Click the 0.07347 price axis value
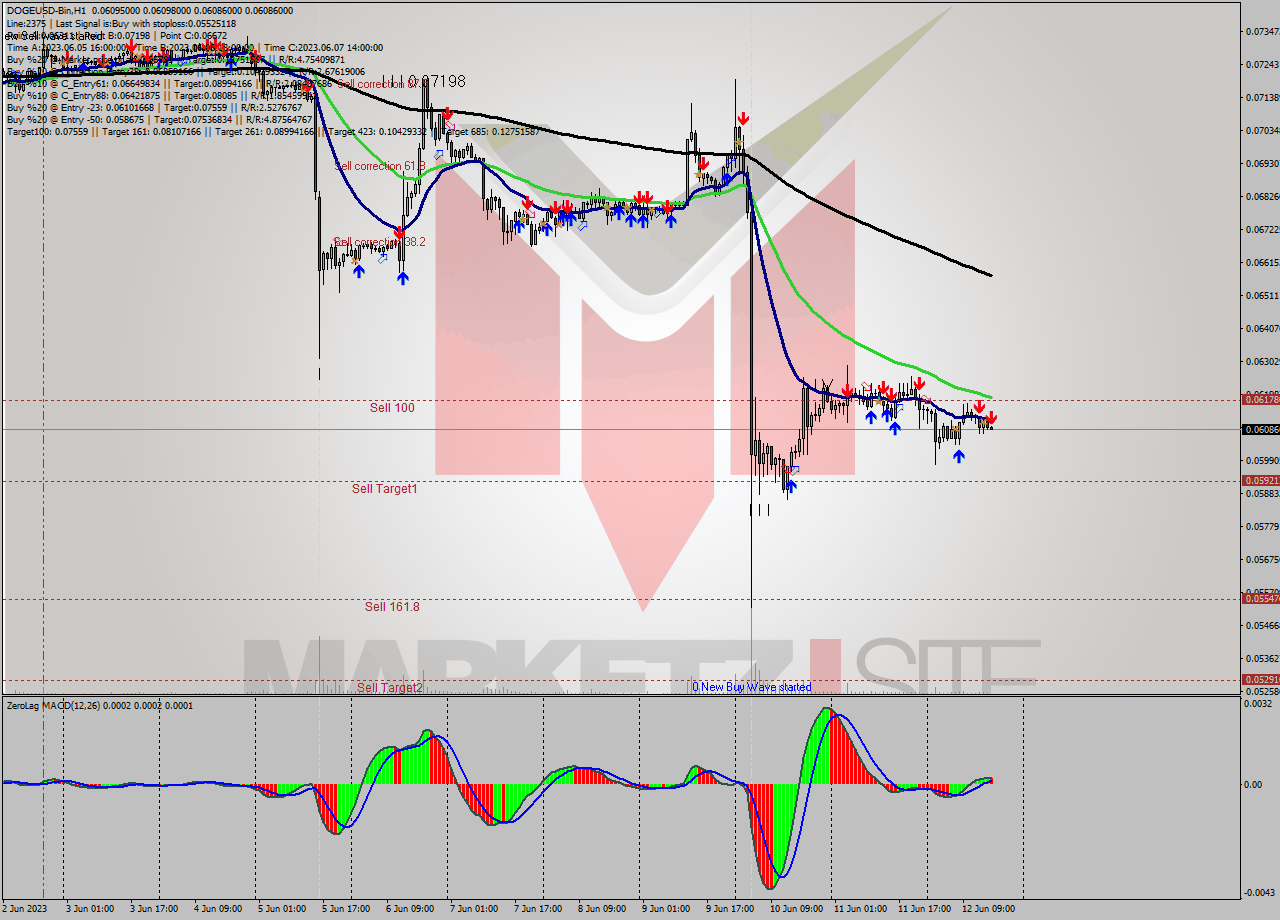Viewport: 1280px width, 920px height. coord(1261,31)
